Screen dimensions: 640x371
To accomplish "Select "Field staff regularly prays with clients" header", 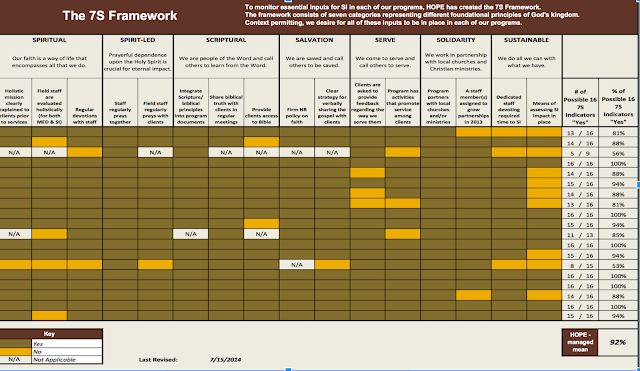I will click(156, 113).
